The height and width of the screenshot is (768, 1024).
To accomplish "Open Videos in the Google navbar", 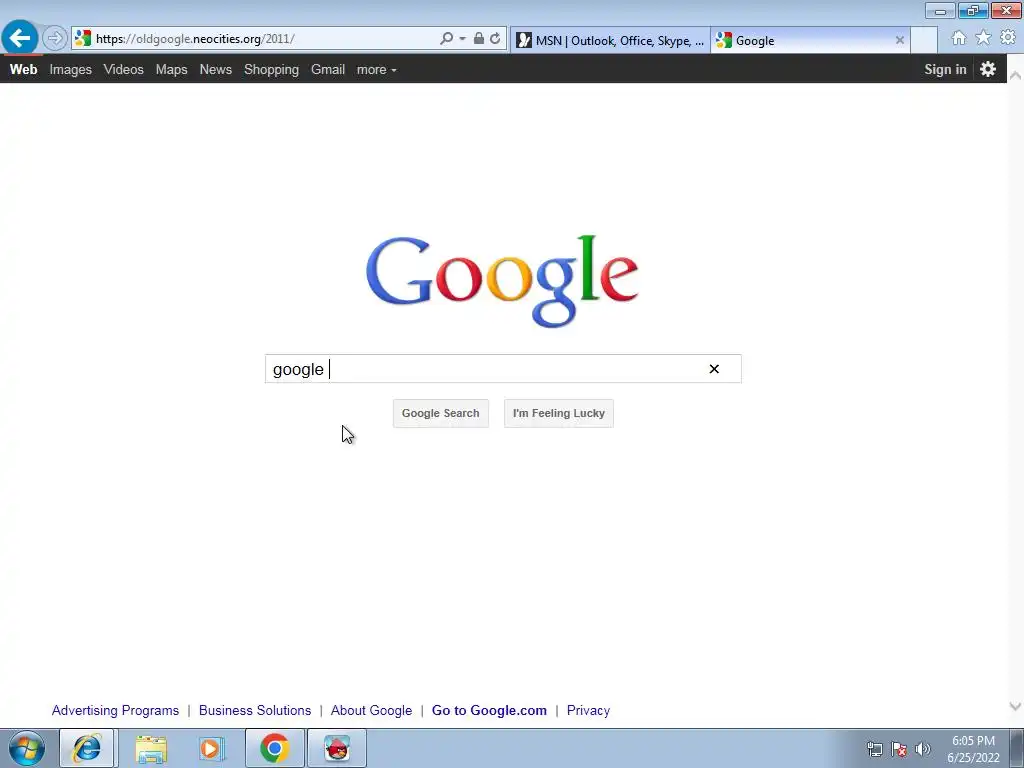I will coord(123,69).
